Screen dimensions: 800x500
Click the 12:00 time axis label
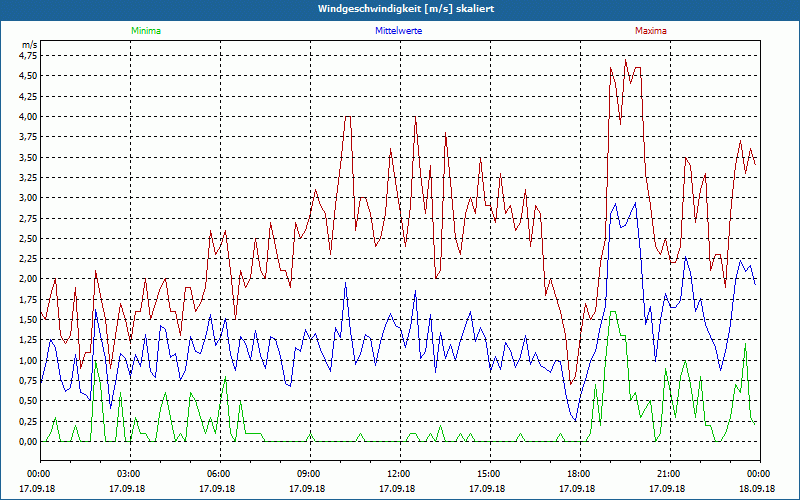click(398, 474)
